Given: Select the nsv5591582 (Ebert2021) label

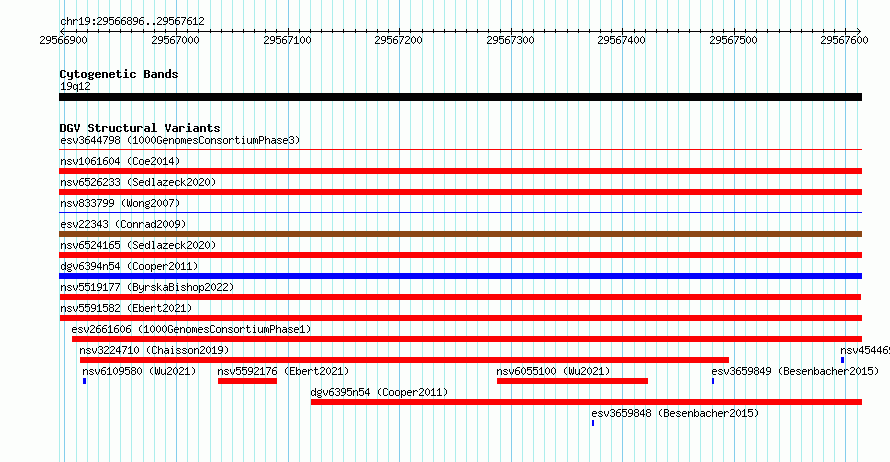Looking at the screenshot, I should point(126,308).
